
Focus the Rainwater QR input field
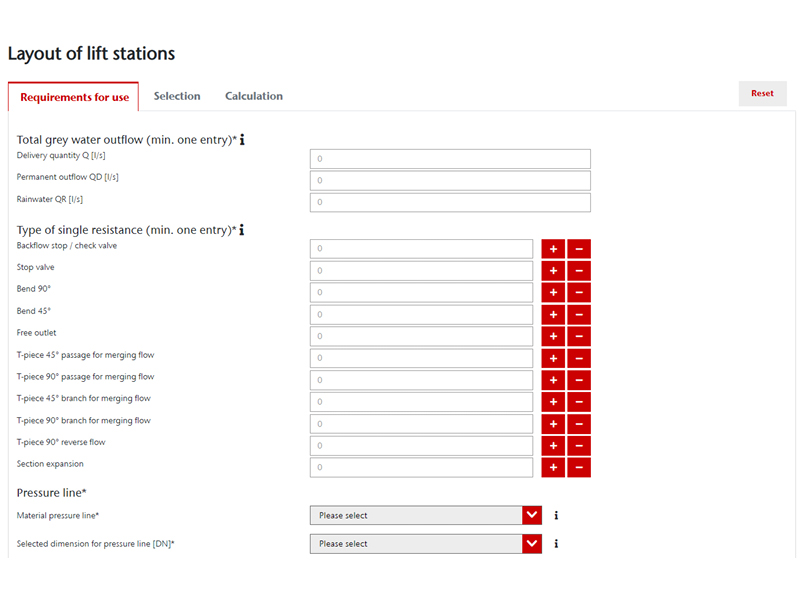click(450, 202)
